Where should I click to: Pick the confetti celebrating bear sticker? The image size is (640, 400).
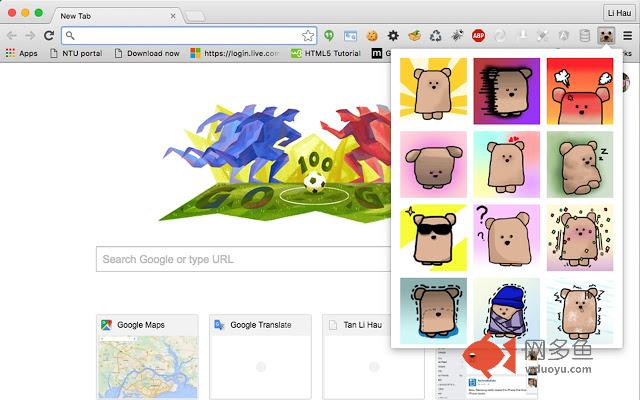[580, 238]
